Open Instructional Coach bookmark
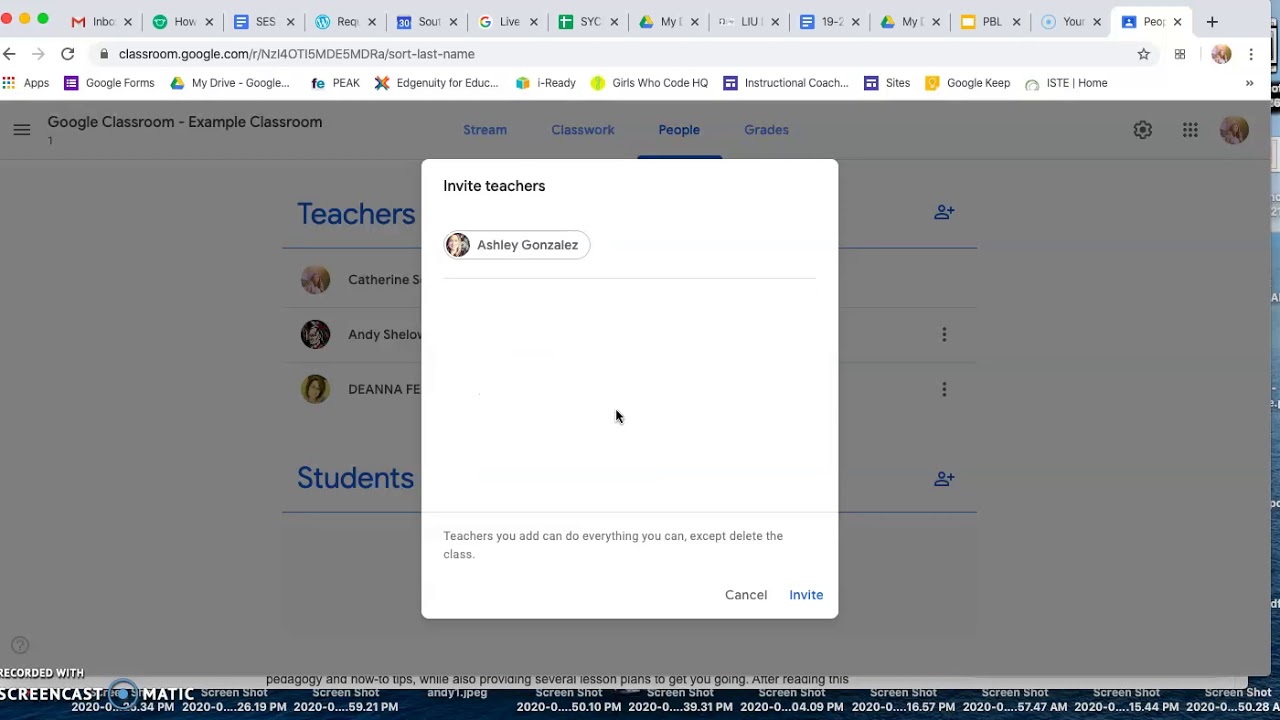The image size is (1280, 720). tap(786, 83)
